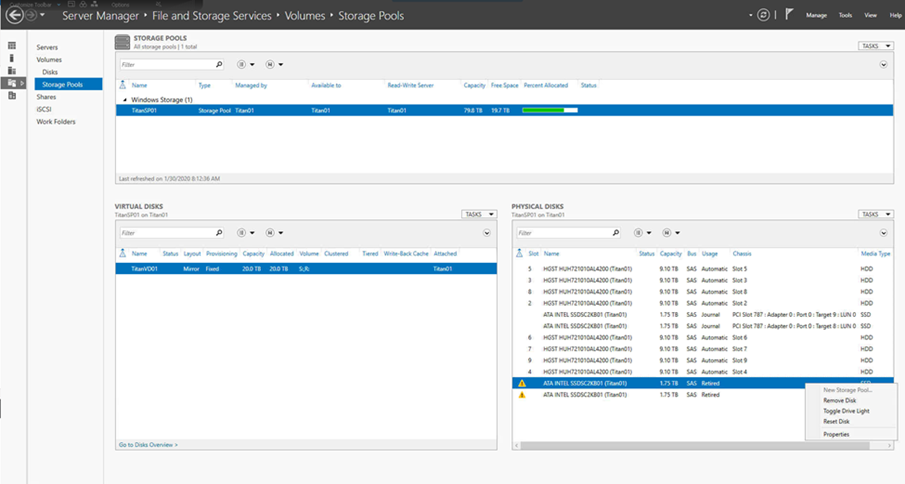Screen dimensions: 905x484
Task: Choose Toggle Drive Light from context menu
Action: click(846, 411)
